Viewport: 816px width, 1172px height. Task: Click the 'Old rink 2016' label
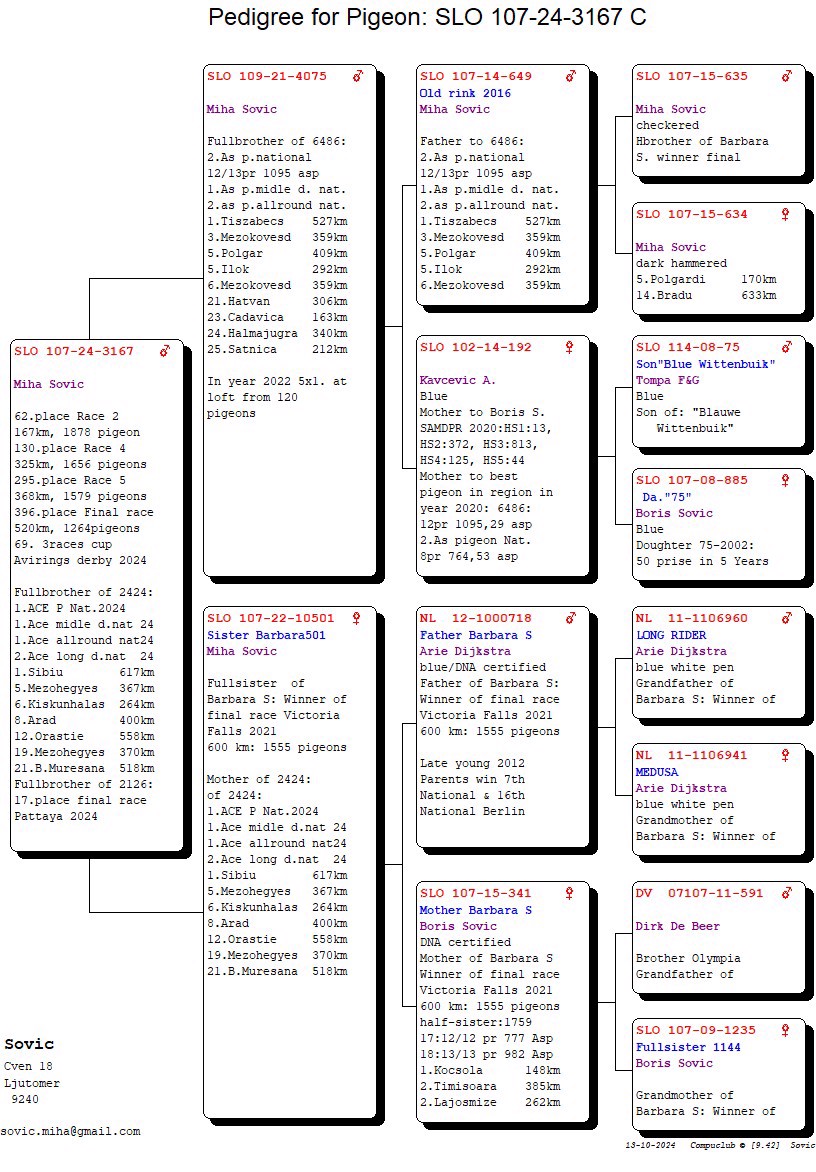465,93
